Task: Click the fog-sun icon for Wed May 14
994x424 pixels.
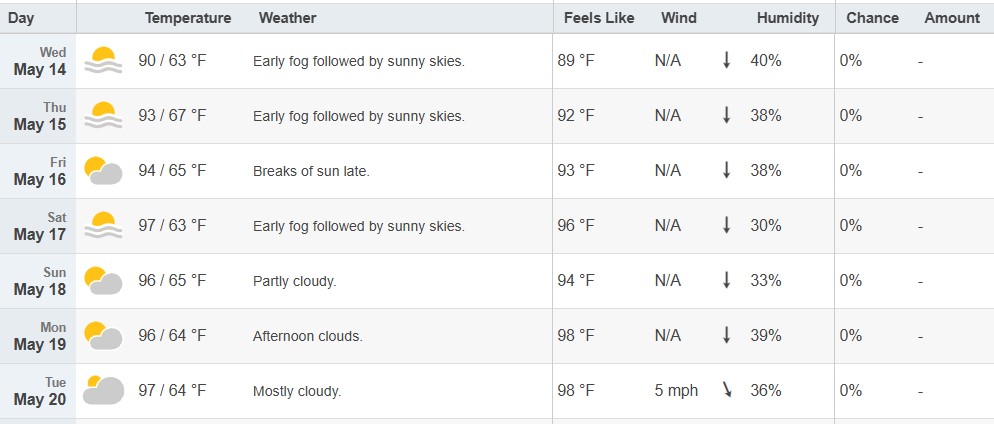Action: 103,61
